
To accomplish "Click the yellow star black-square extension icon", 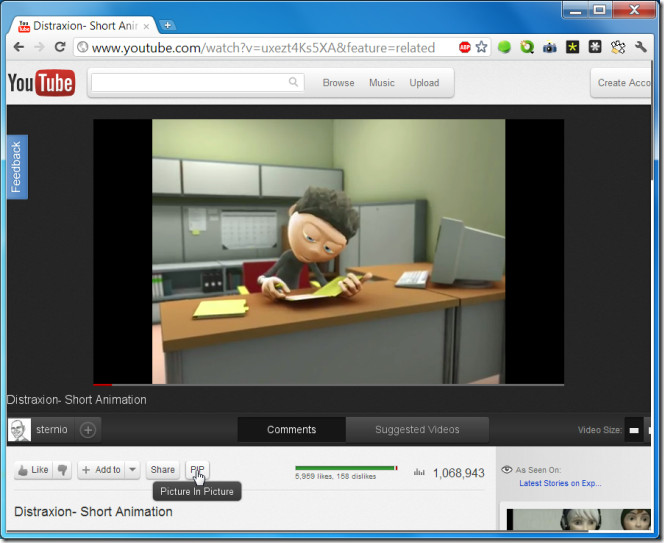I will (x=573, y=47).
